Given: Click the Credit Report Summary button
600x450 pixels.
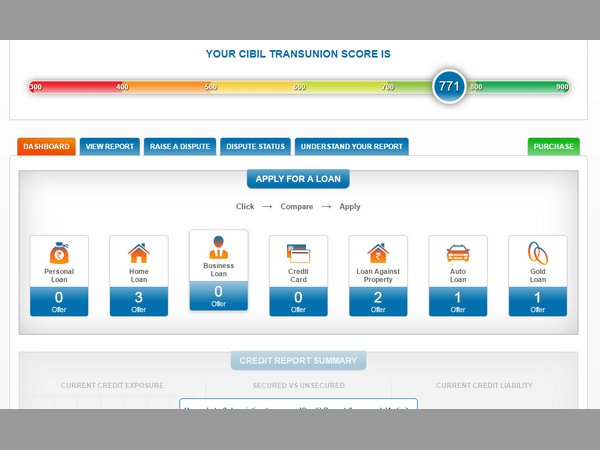Looking at the screenshot, I should point(298,360).
